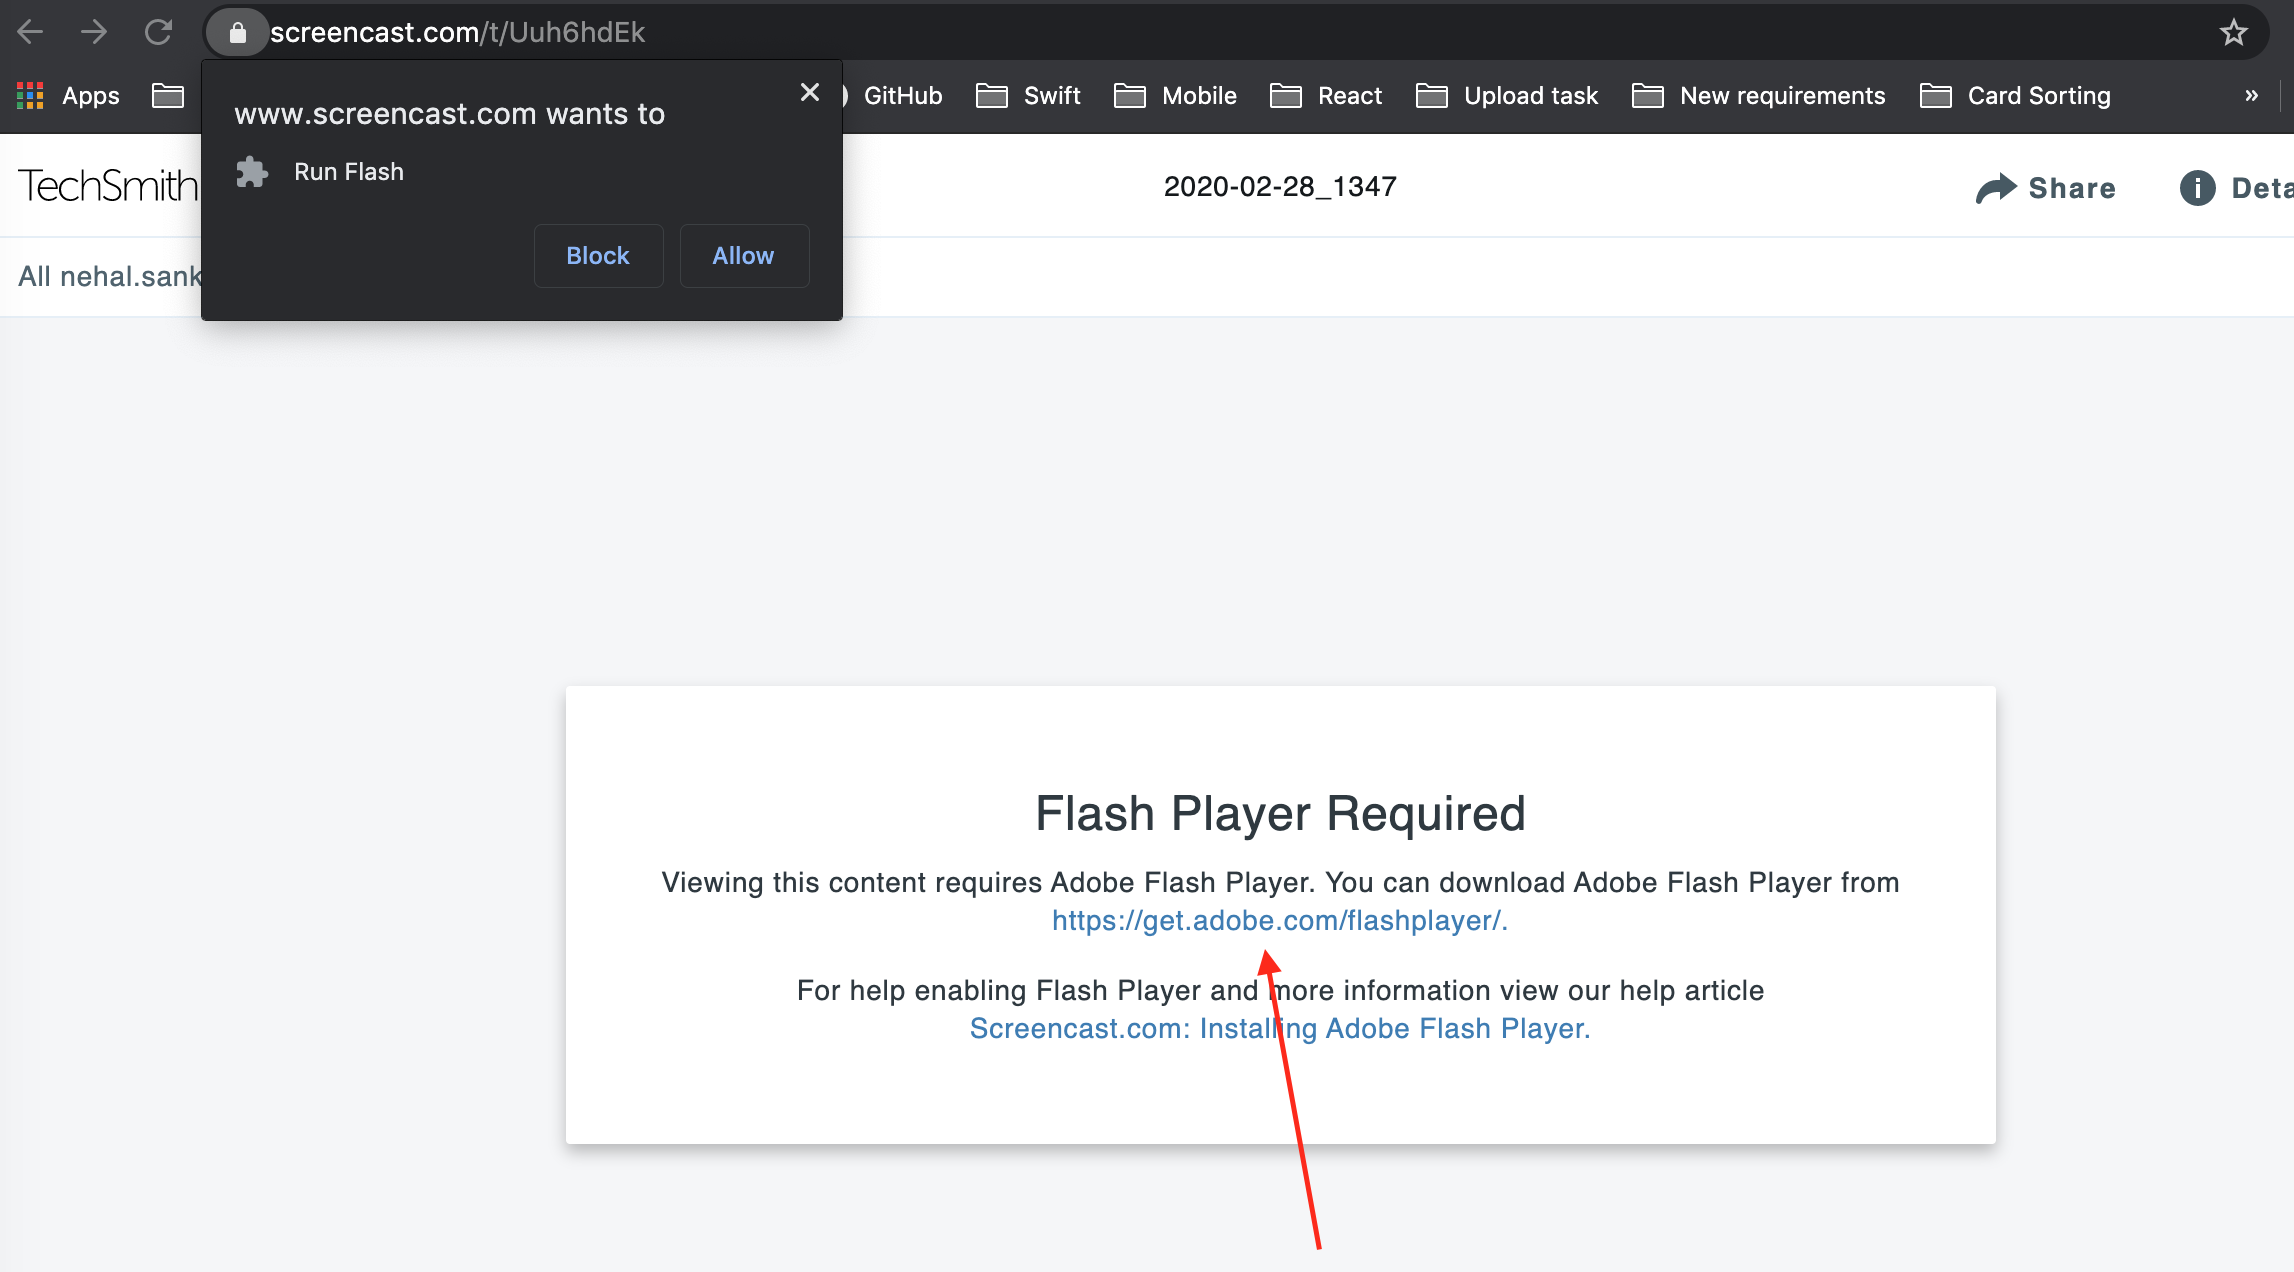Viewport: 2294px width, 1272px height.
Task: Open the Adobe Flash Player download link
Action: (x=1279, y=920)
